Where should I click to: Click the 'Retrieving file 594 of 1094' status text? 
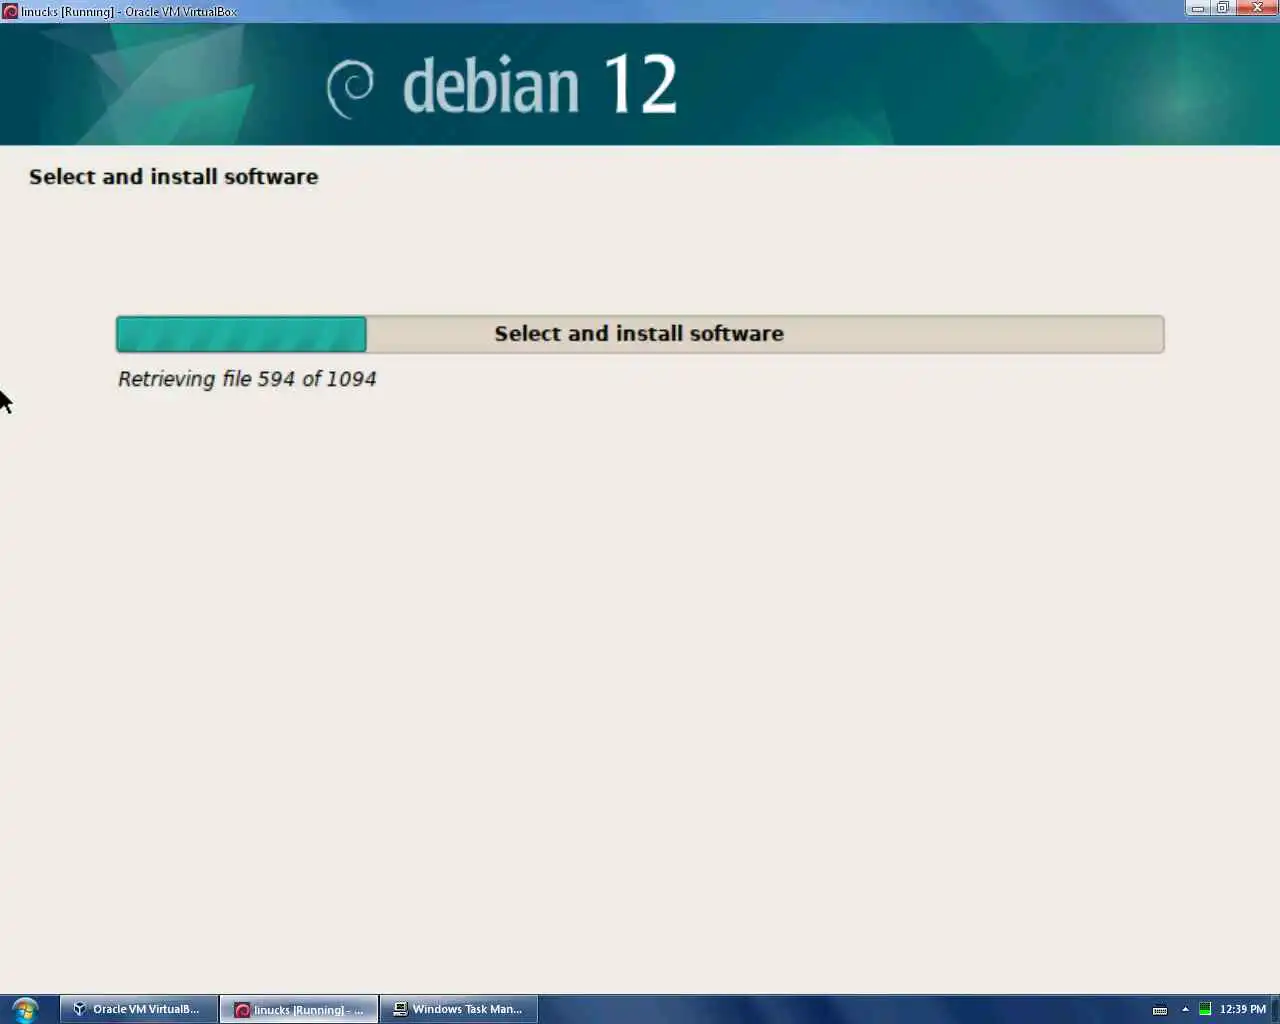(x=247, y=379)
